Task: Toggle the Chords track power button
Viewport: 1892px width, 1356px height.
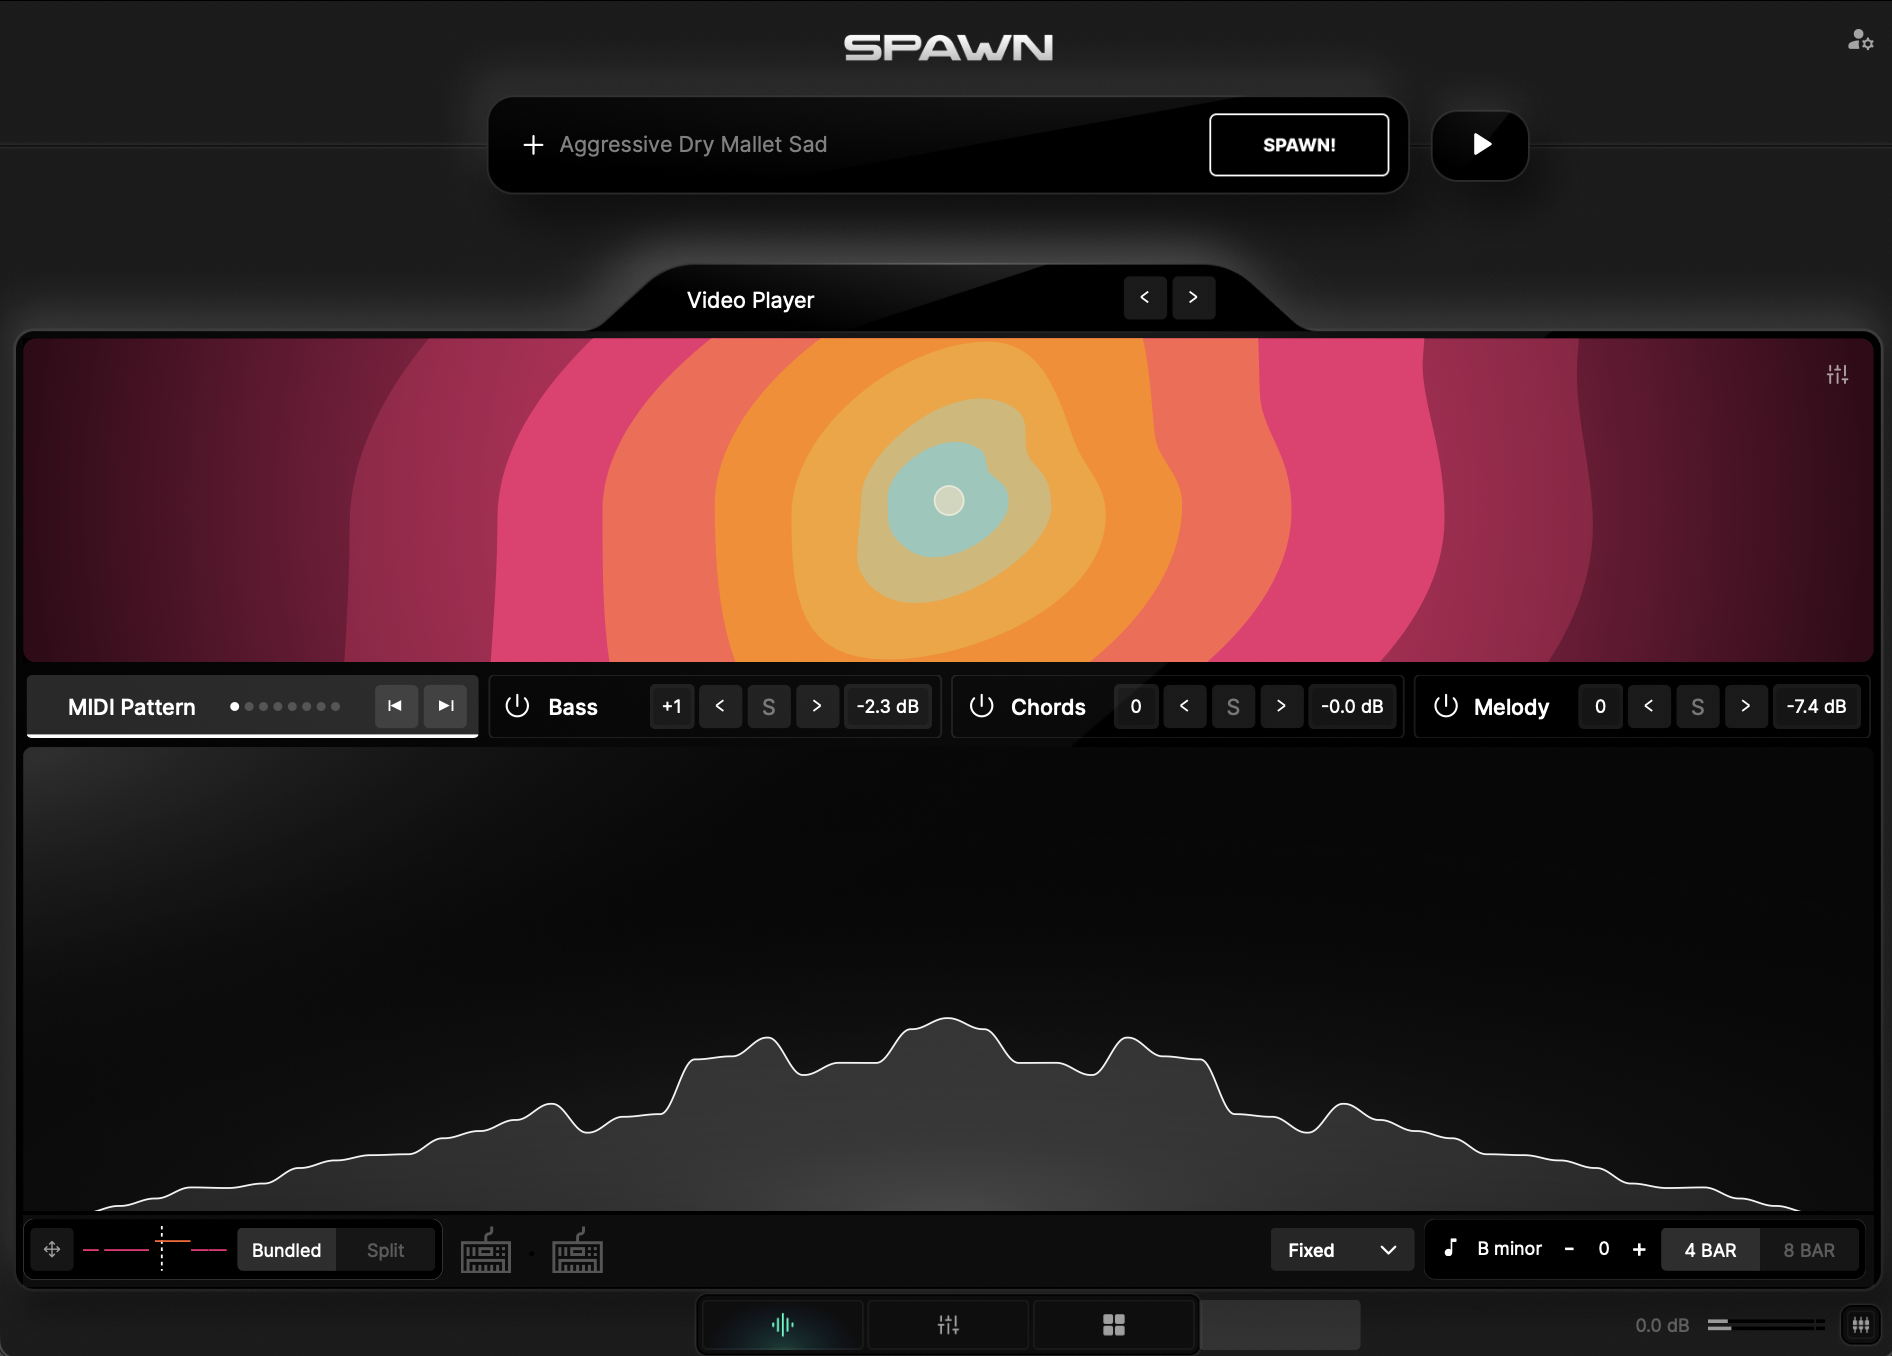Action: pos(981,706)
